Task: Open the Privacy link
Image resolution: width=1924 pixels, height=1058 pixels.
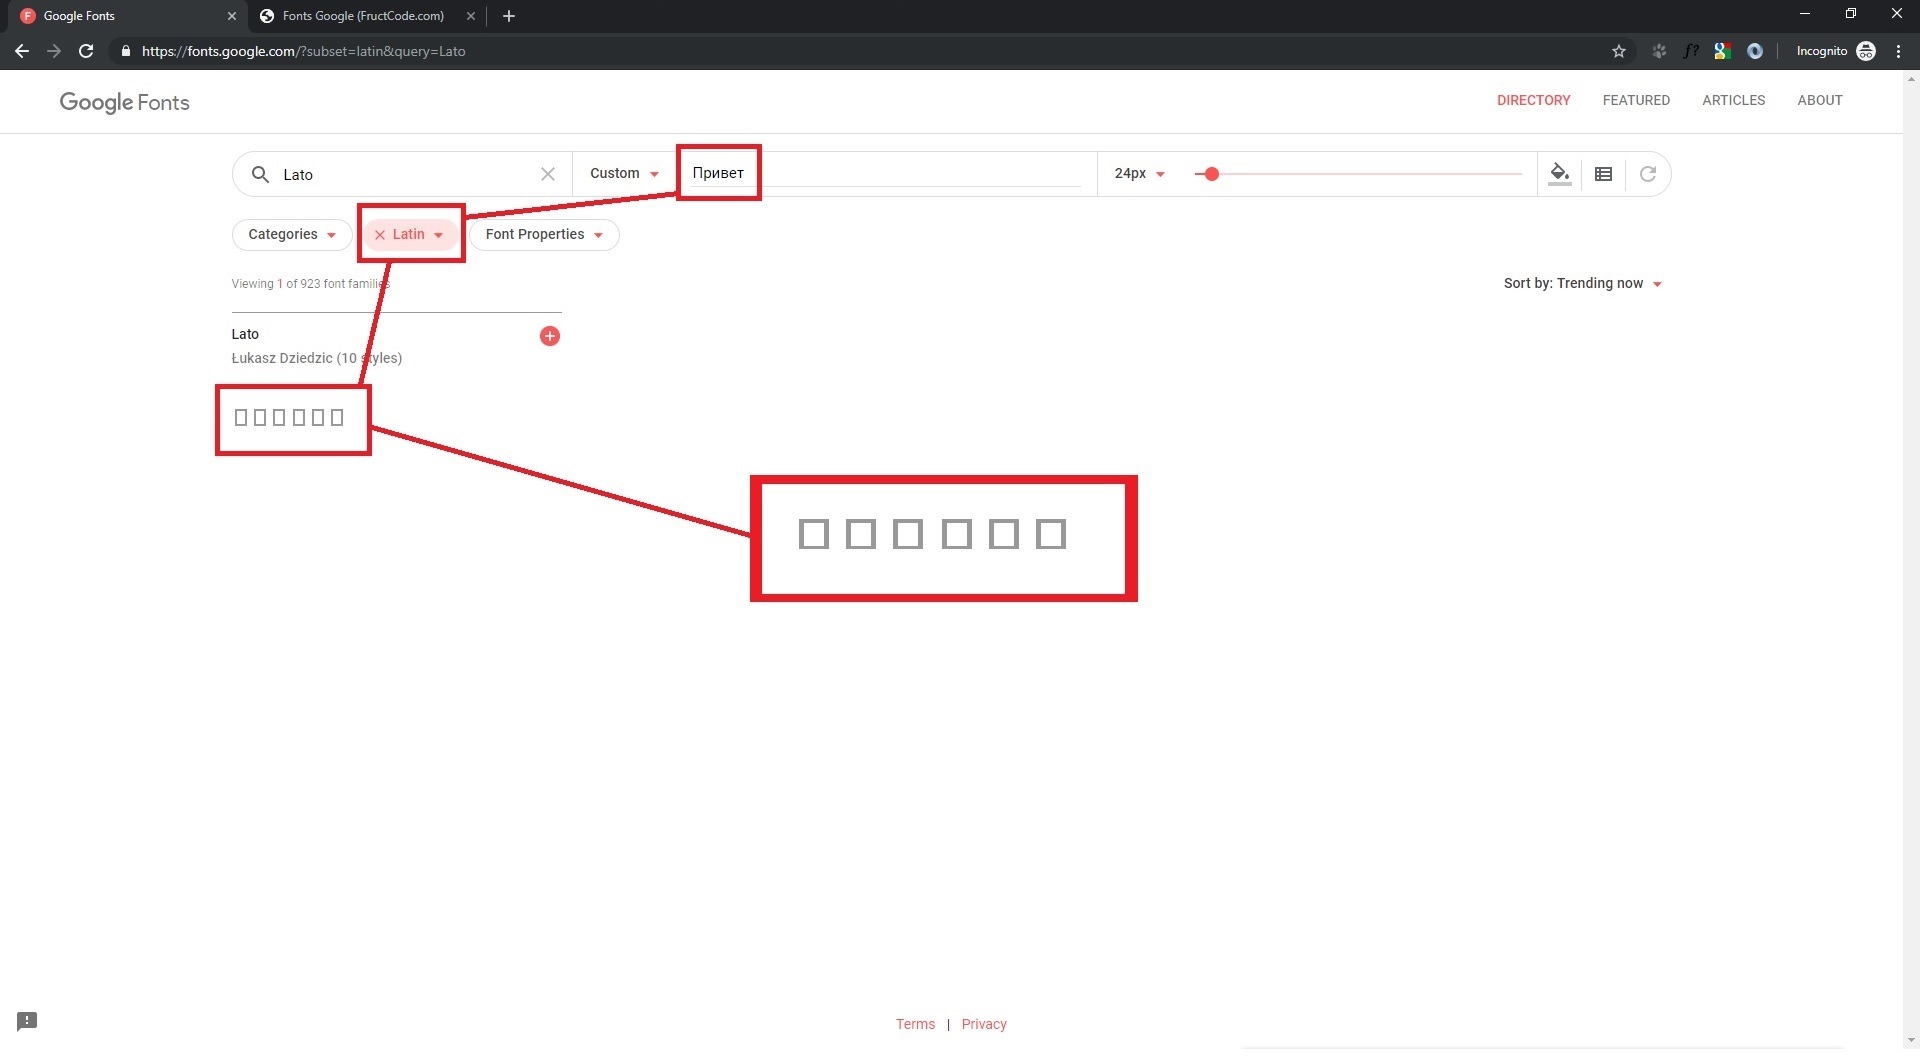Action: point(986,1026)
